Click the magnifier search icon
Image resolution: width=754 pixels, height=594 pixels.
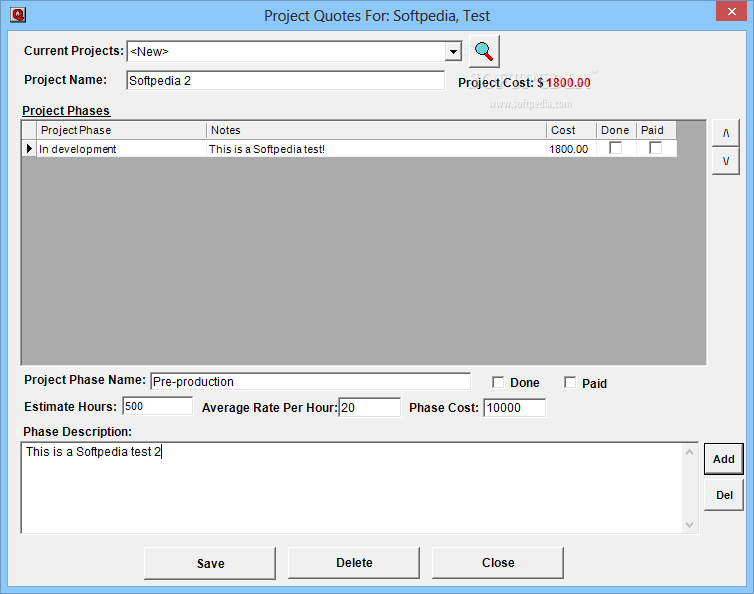[484, 51]
